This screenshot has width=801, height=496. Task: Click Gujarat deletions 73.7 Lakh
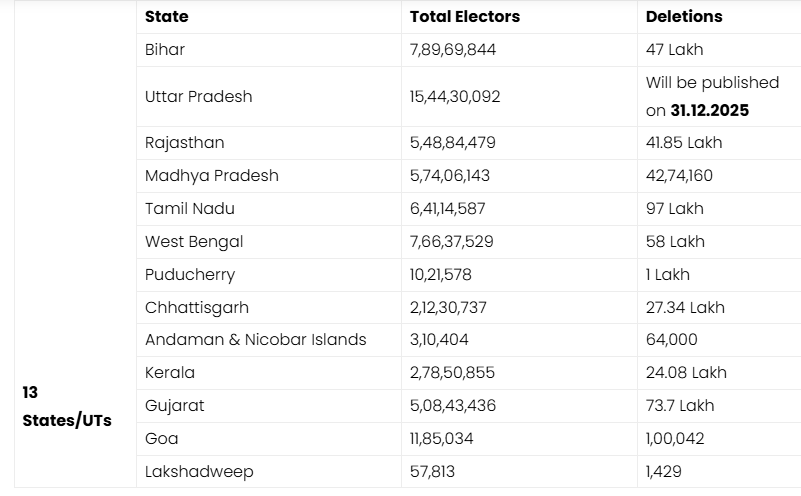pyautogui.click(x=680, y=405)
